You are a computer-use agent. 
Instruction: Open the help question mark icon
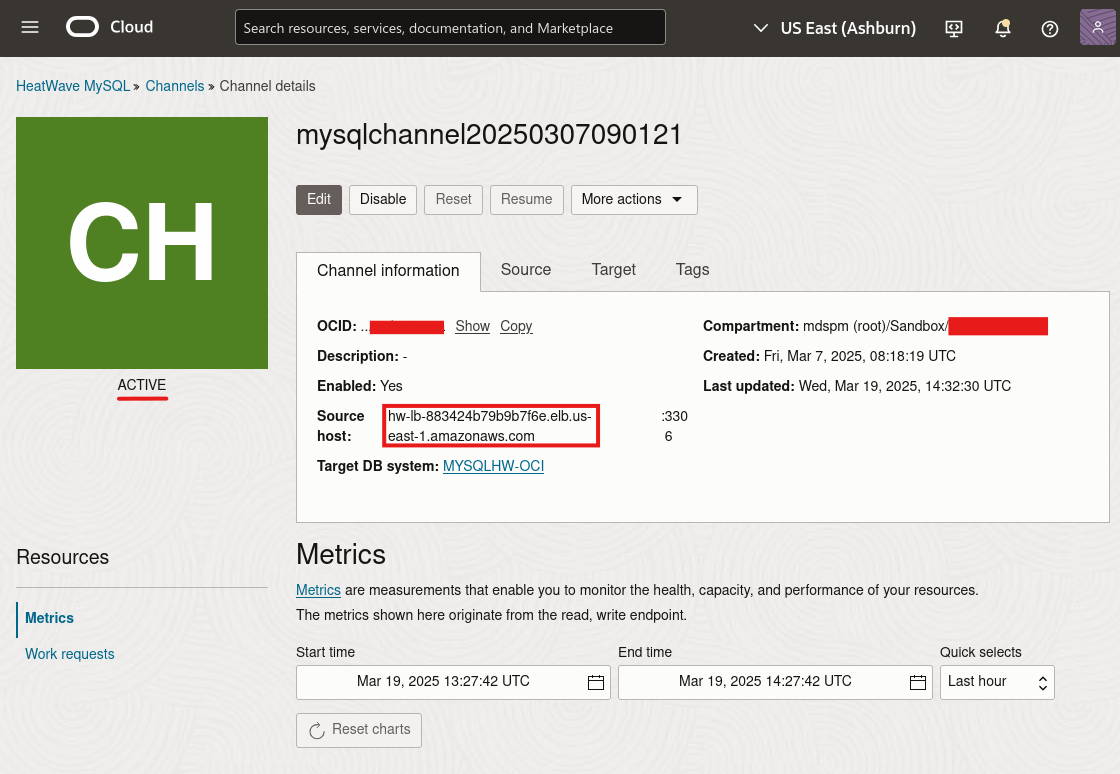(x=1050, y=28)
